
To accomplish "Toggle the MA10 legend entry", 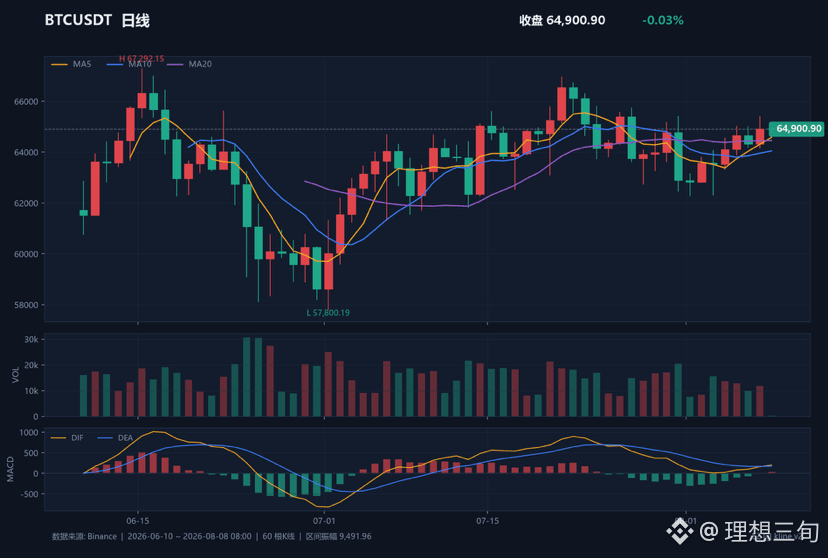I will [129, 64].
